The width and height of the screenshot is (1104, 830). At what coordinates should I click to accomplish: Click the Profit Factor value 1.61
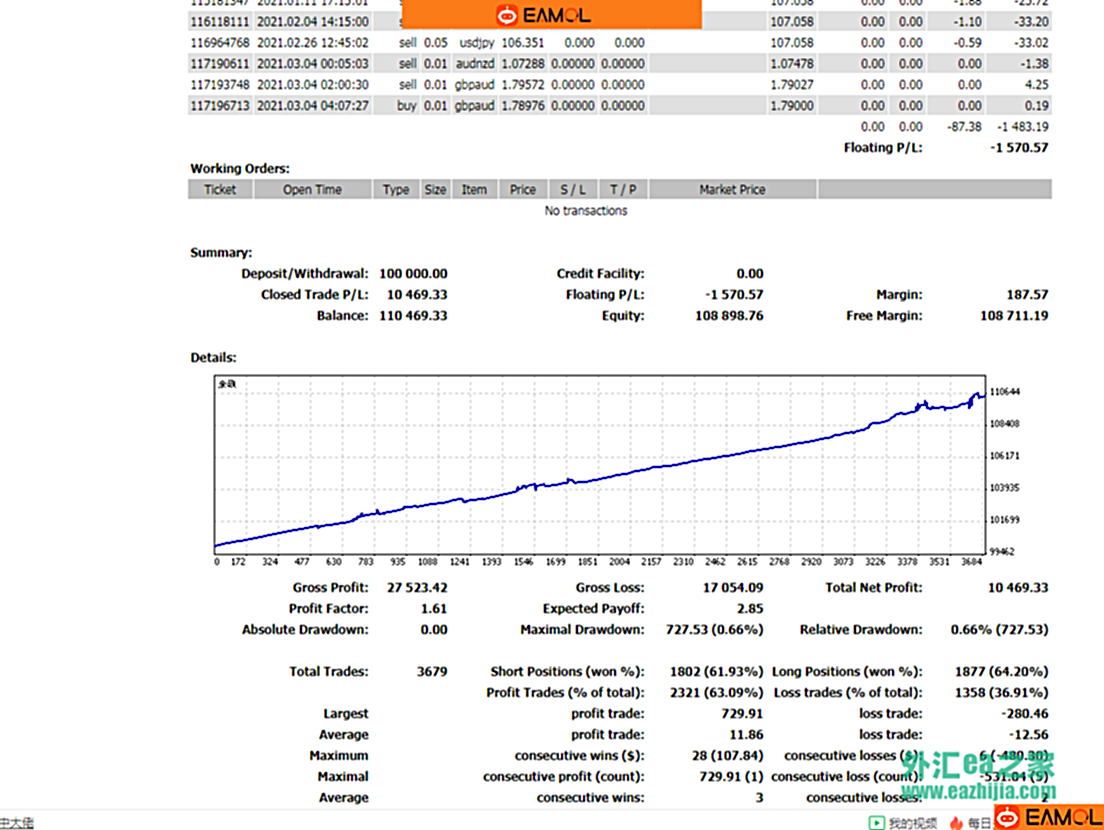pos(434,609)
